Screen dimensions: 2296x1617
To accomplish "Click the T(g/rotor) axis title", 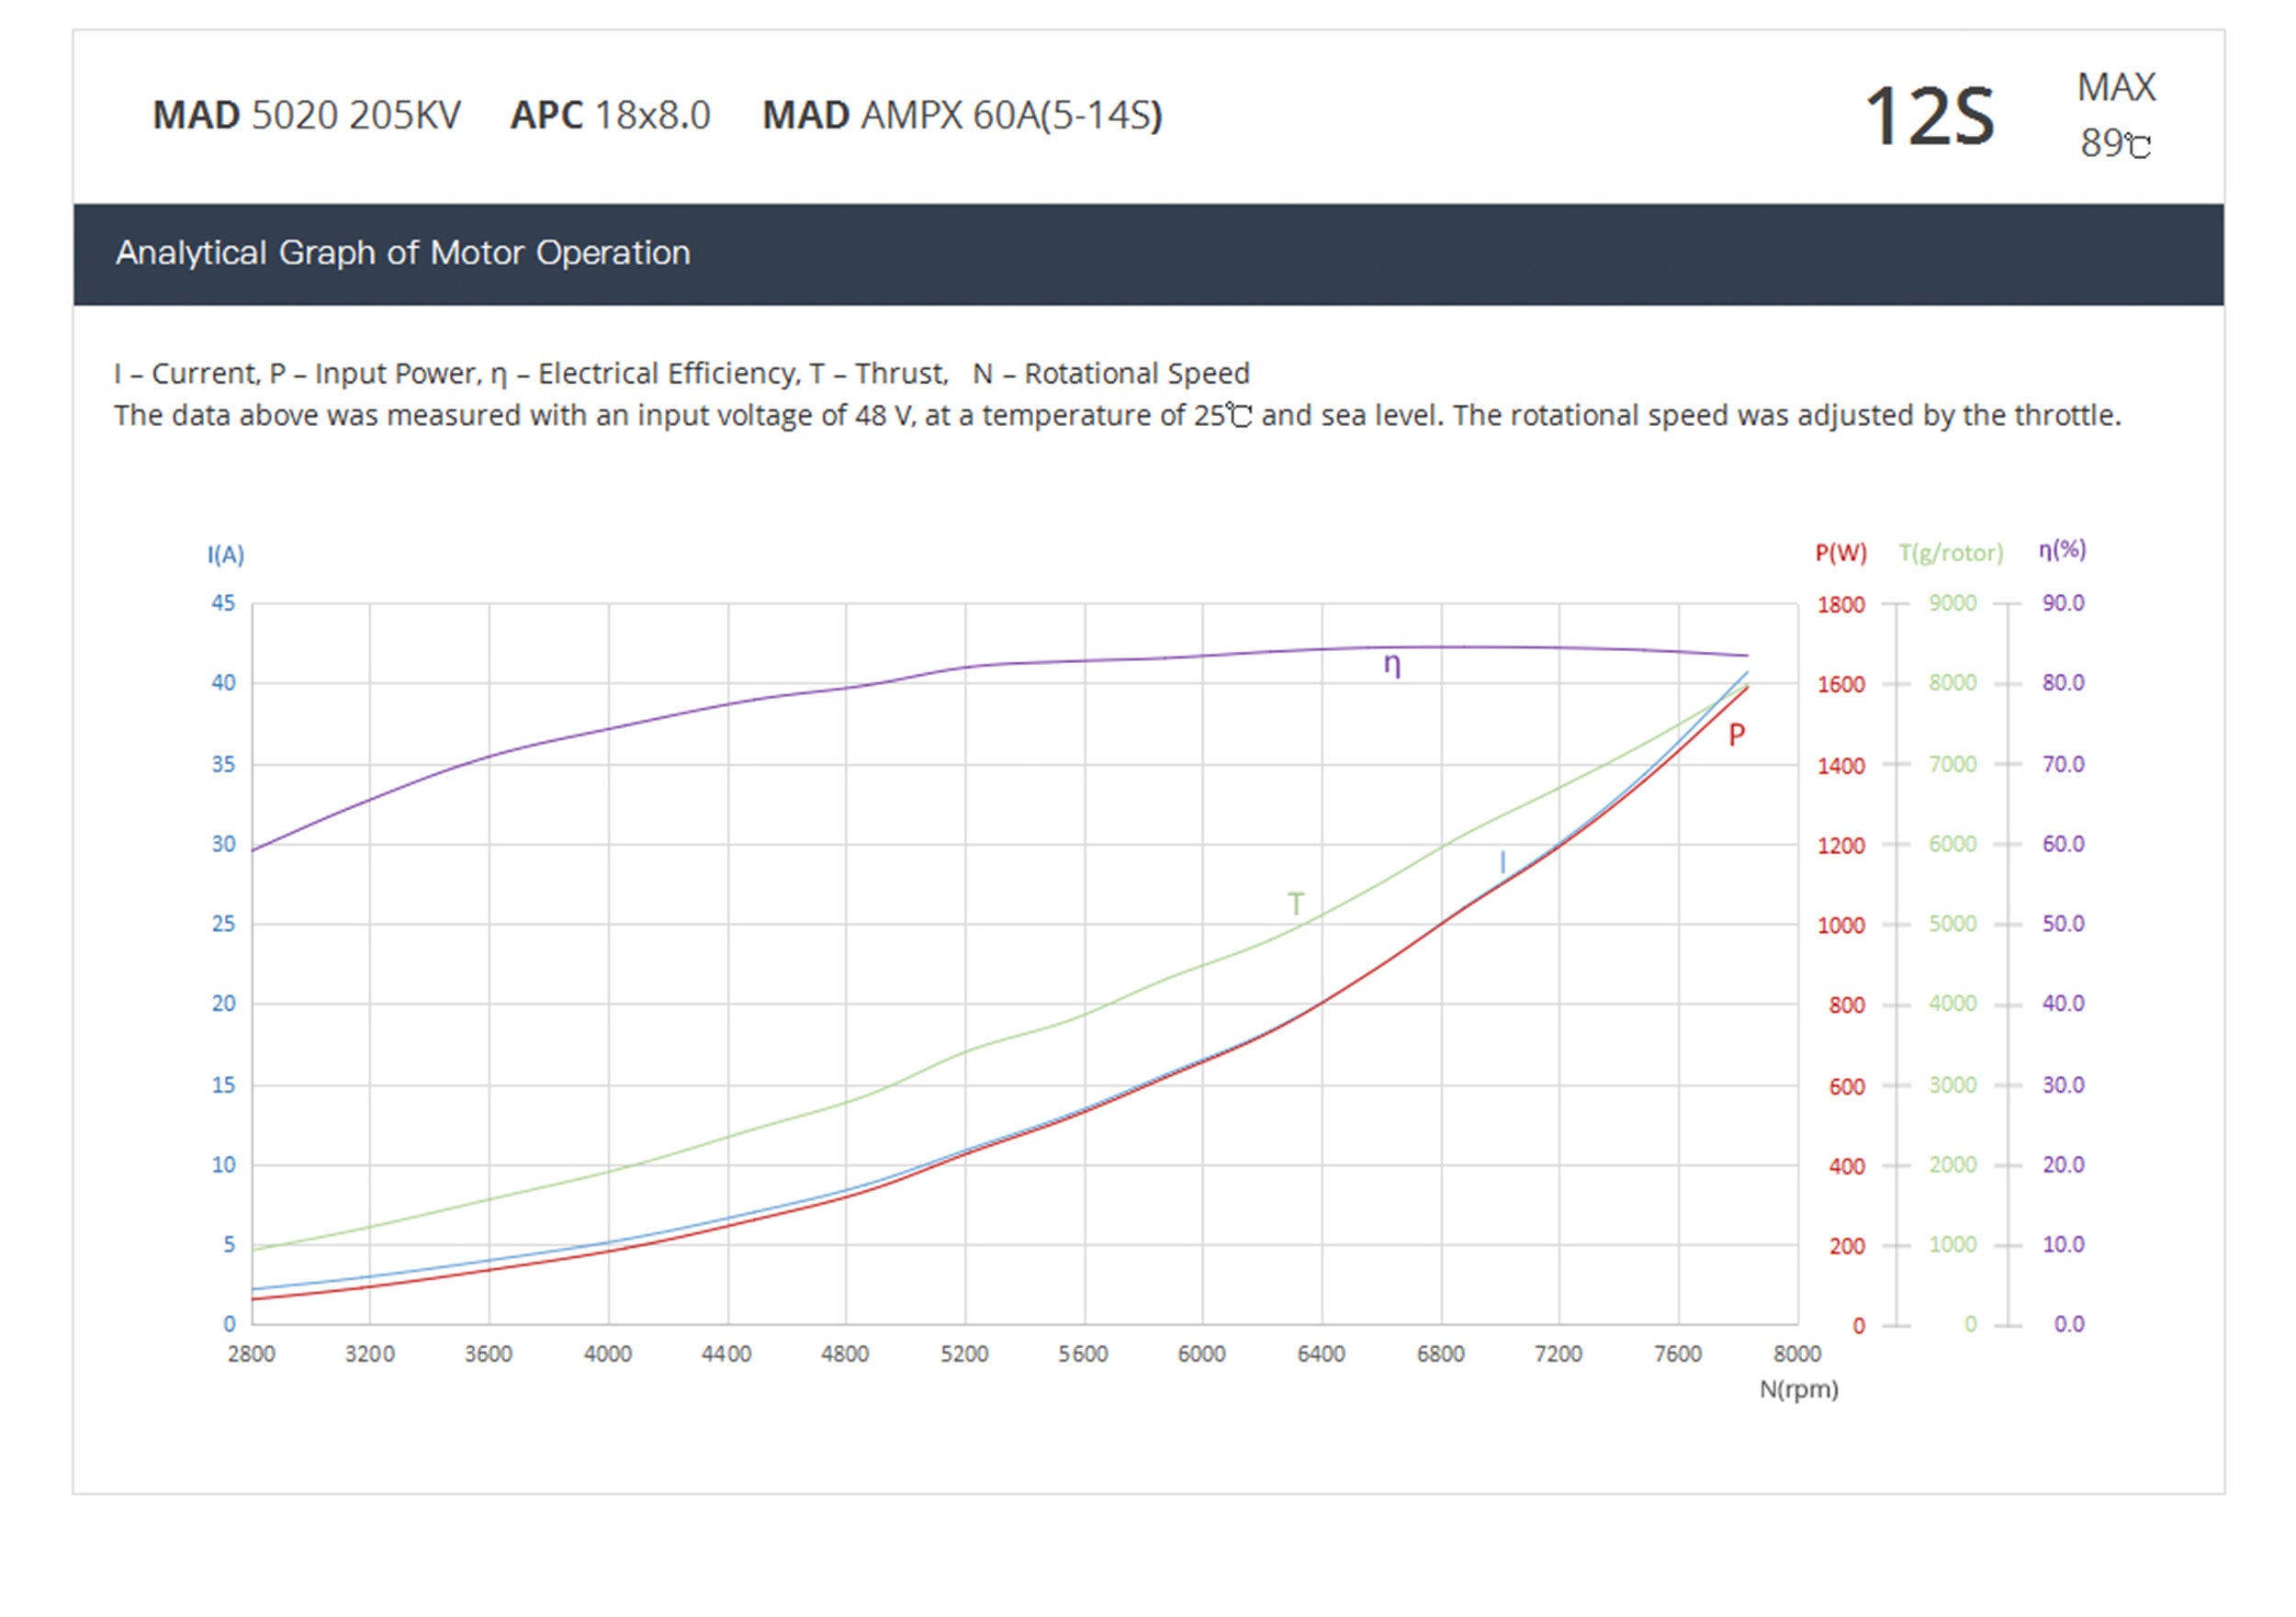I will click(1951, 553).
